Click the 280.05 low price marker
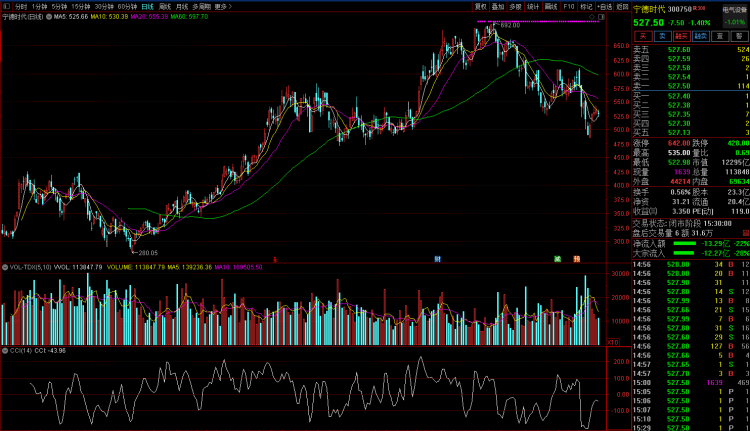750x431 pixels. (x=147, y=253)
